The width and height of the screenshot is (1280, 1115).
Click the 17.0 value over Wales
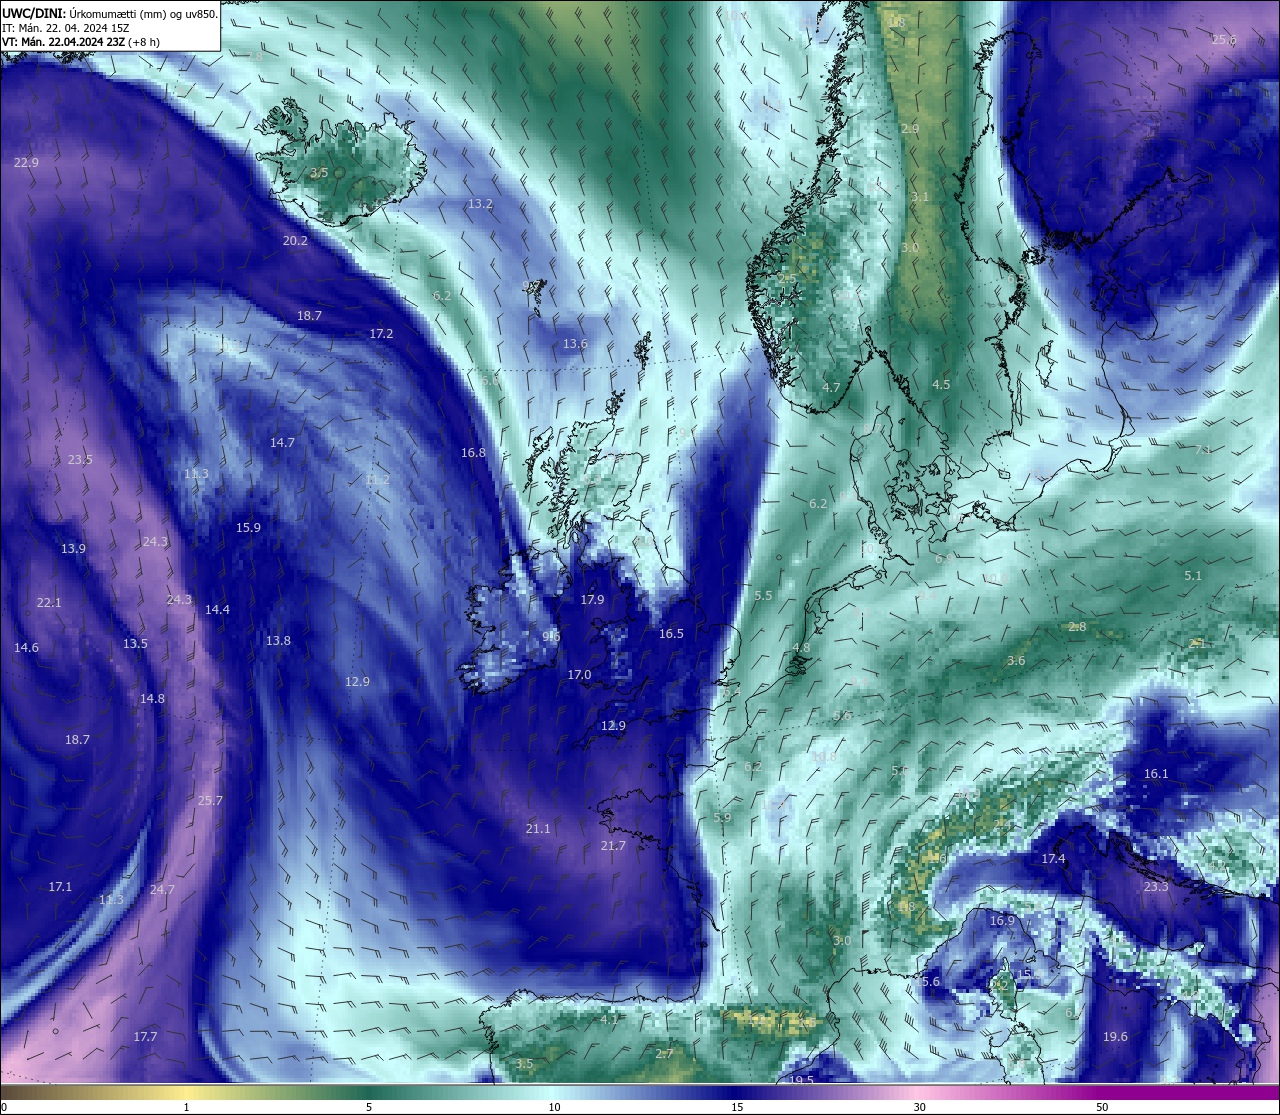coord(579,676)
